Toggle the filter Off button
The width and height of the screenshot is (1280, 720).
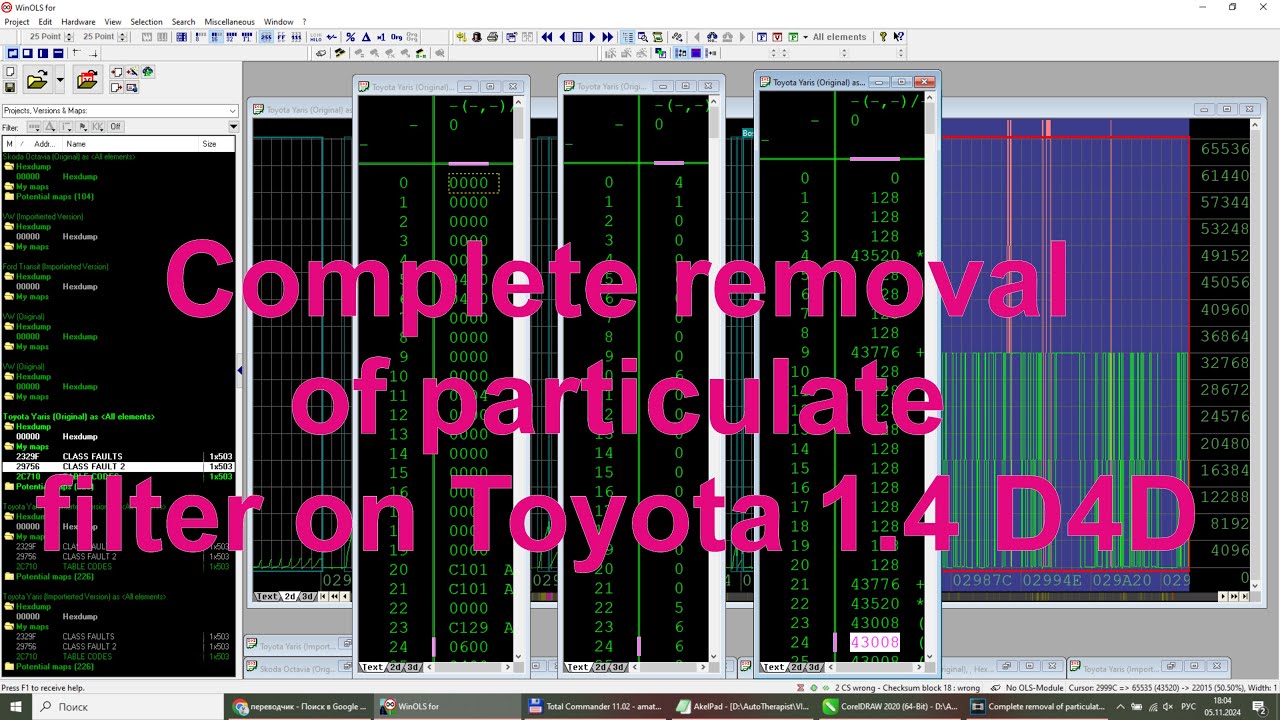pyautogui.click(x=115, y=127)
